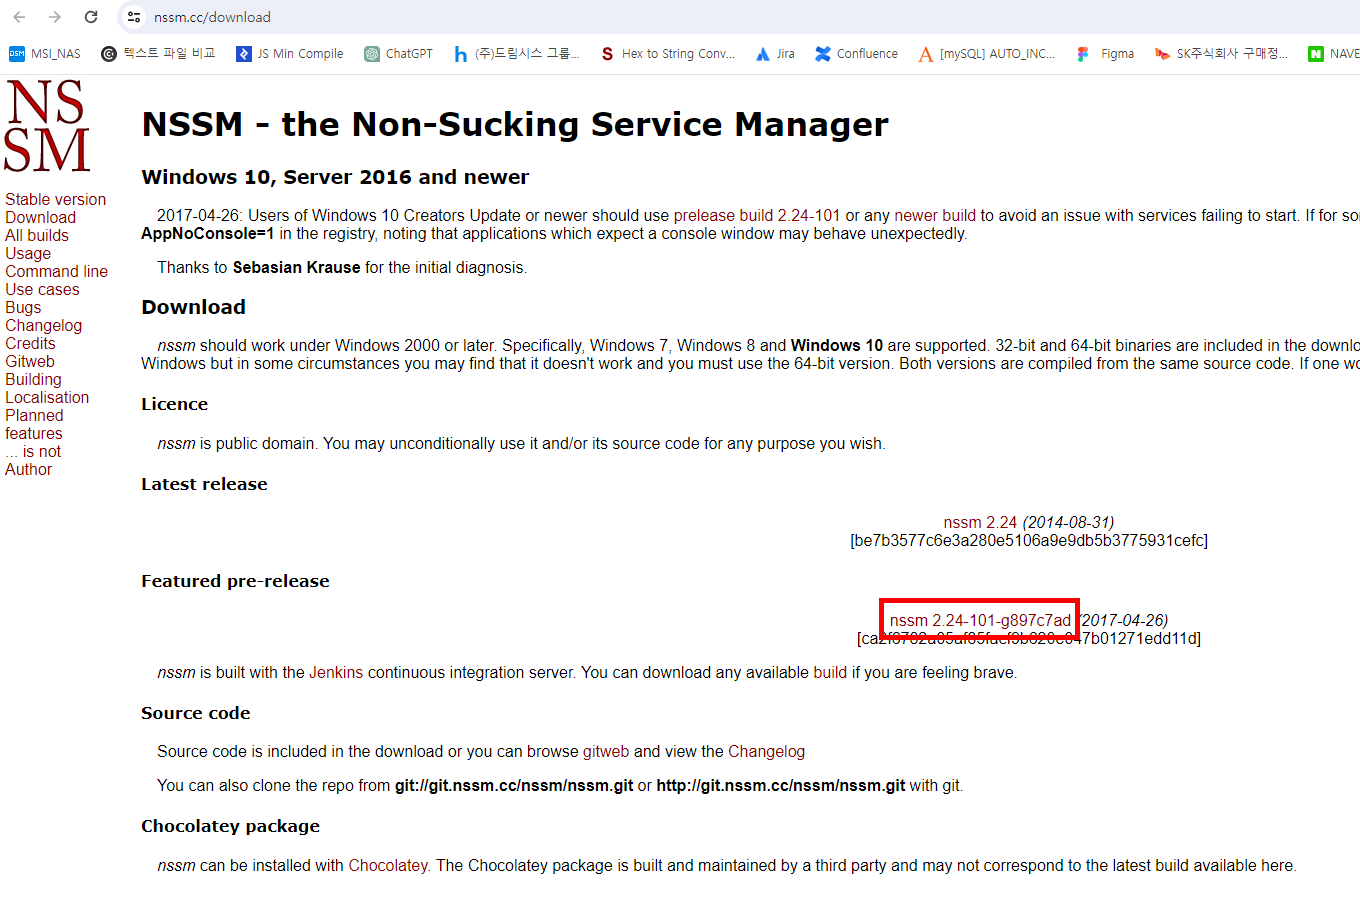Open the All builds sidebar link
This screenshot has width=1360, height=913.
(37, 236)
